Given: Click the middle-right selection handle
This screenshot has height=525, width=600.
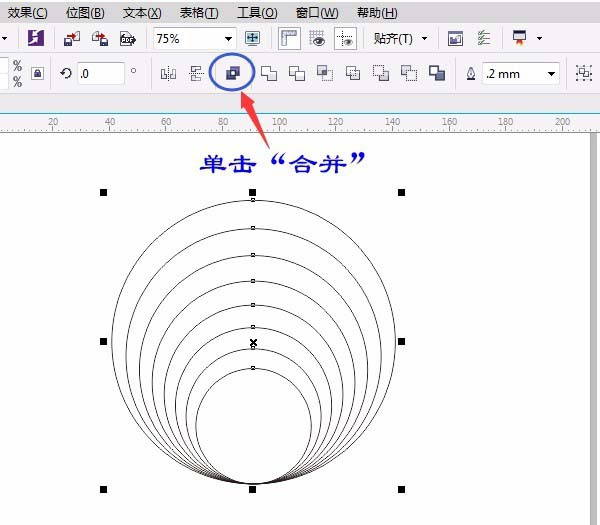Looking at the screenshot, I should [401, 341].
